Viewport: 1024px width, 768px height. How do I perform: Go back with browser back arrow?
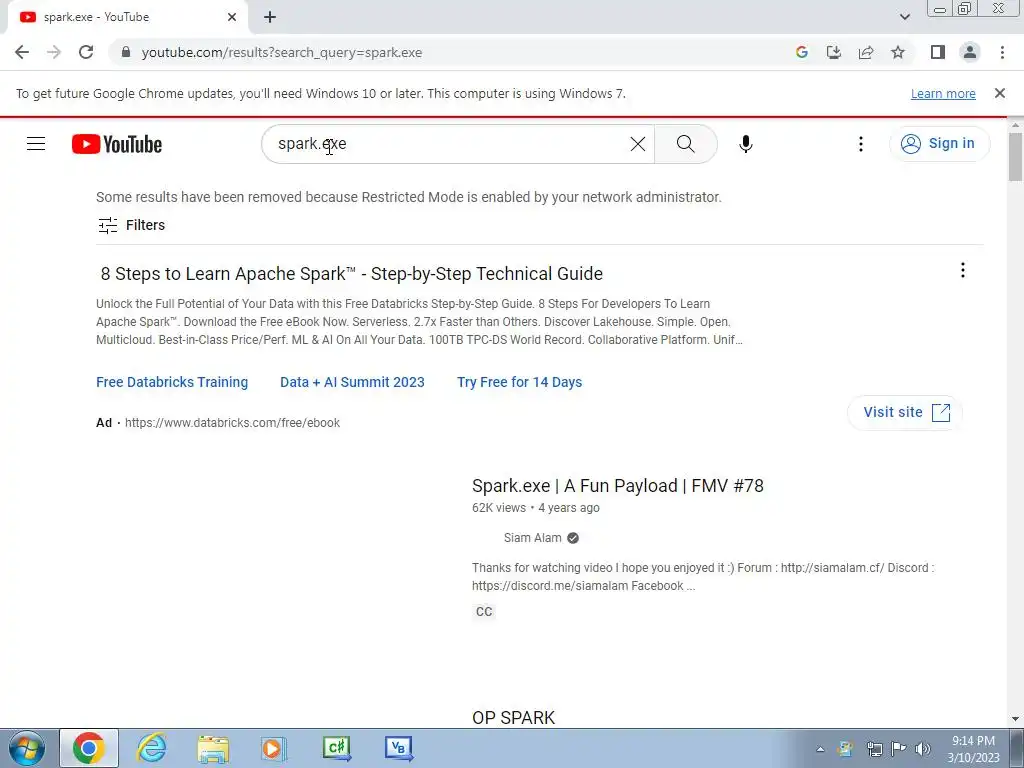(22, 52)
